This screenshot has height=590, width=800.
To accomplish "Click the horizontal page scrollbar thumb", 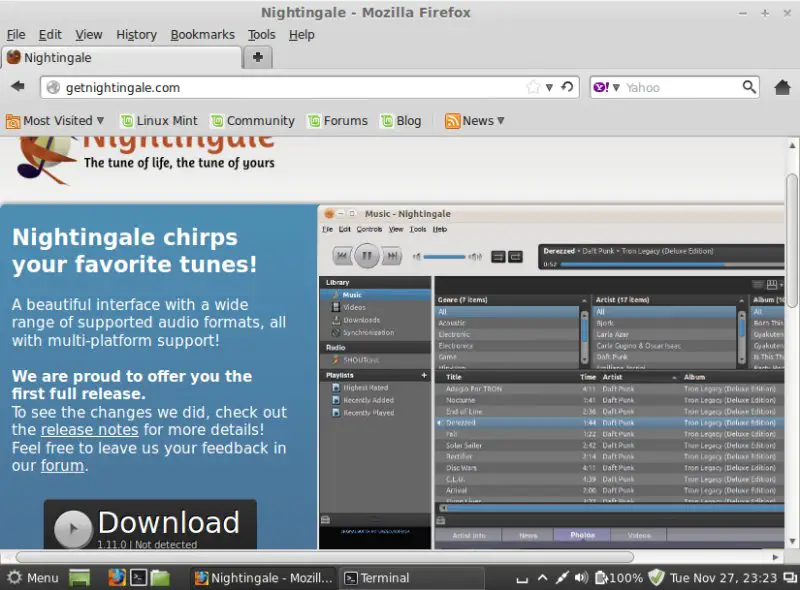I will point(325,556).
